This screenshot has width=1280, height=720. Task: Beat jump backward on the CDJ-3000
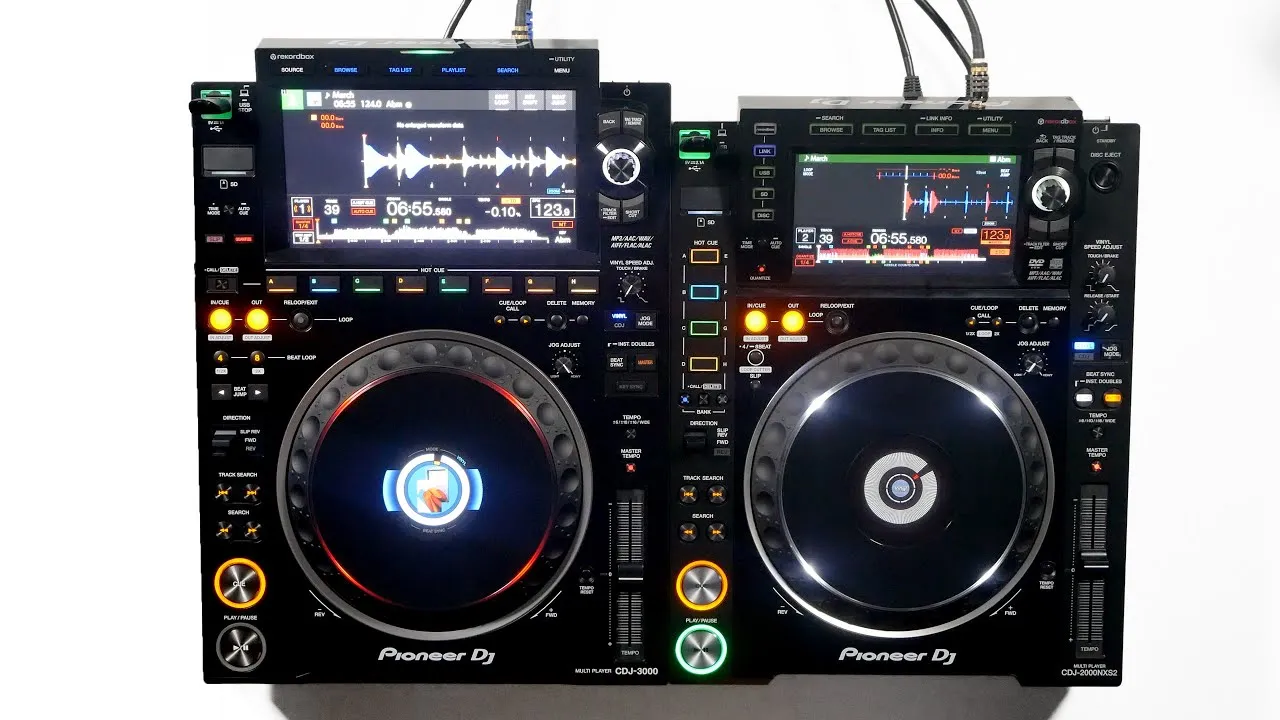pyautogui.click(x=221, y=392)
